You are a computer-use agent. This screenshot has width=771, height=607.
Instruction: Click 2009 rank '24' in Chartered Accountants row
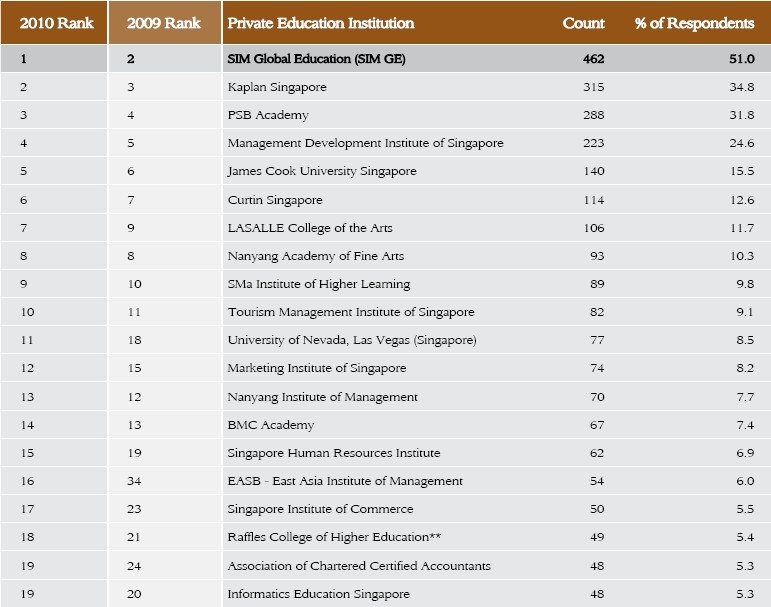click(x=134, y=566)
